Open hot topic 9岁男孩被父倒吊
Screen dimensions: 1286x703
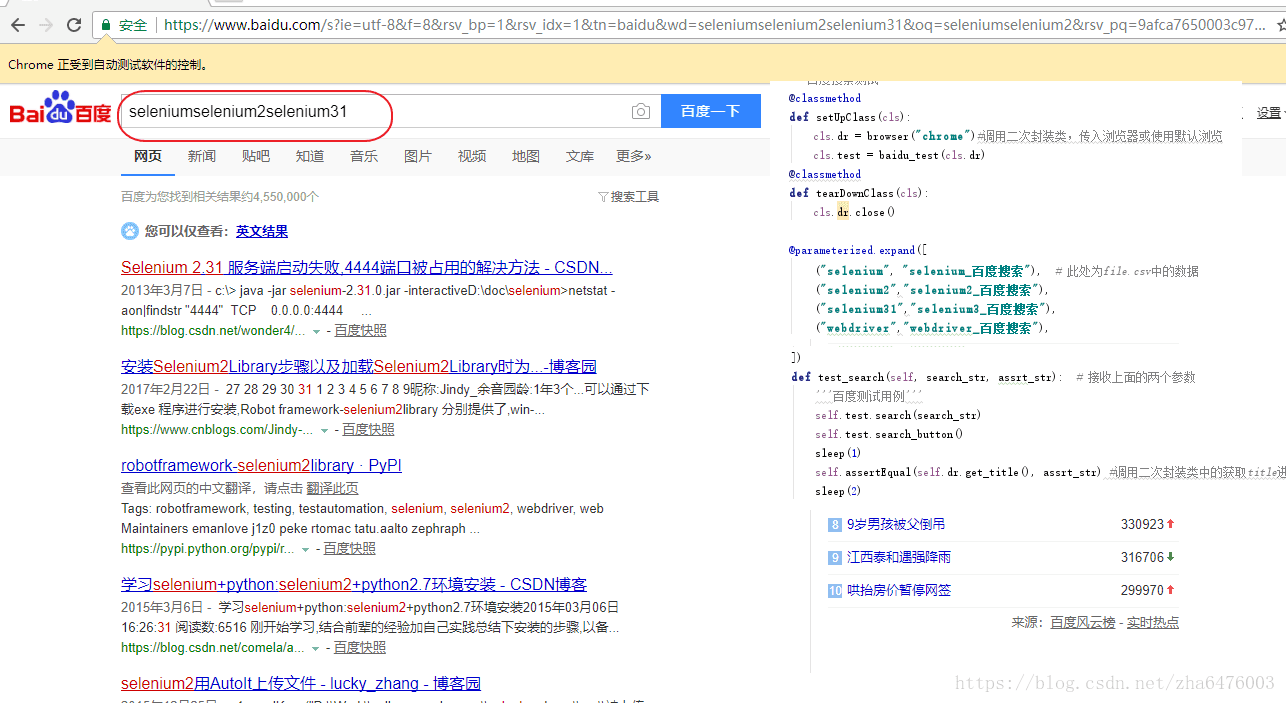pos(896,524)
